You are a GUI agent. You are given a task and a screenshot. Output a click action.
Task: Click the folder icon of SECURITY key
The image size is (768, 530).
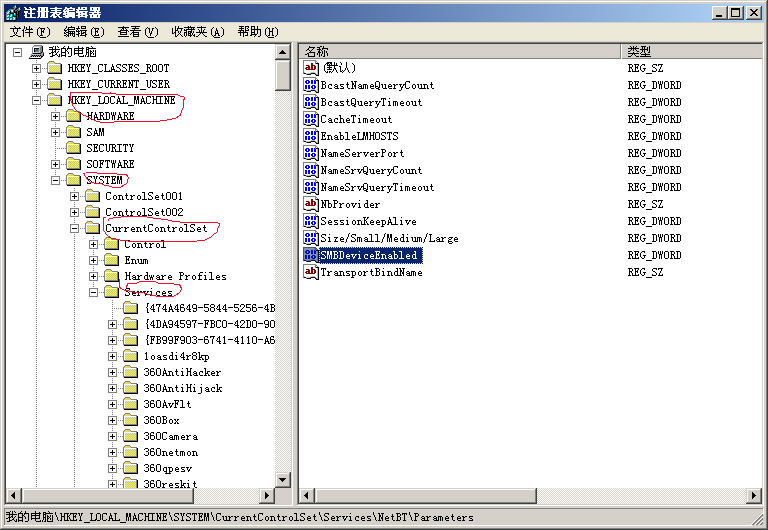point(73,148)
